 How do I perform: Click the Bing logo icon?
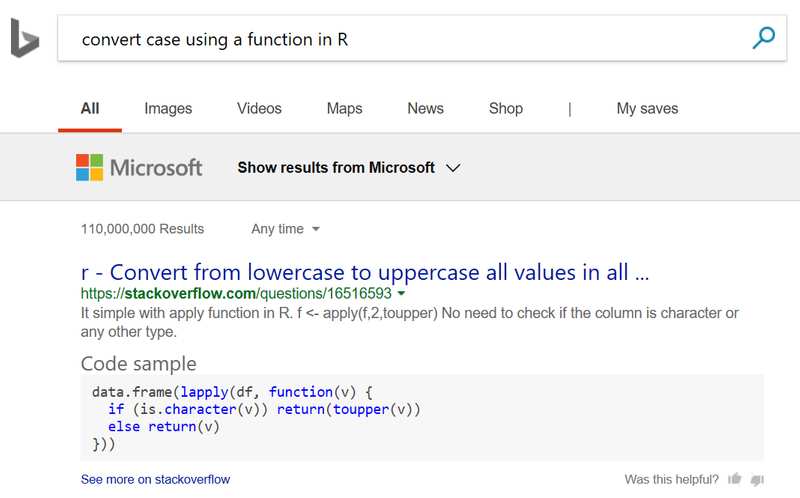[x=24, y=39]
